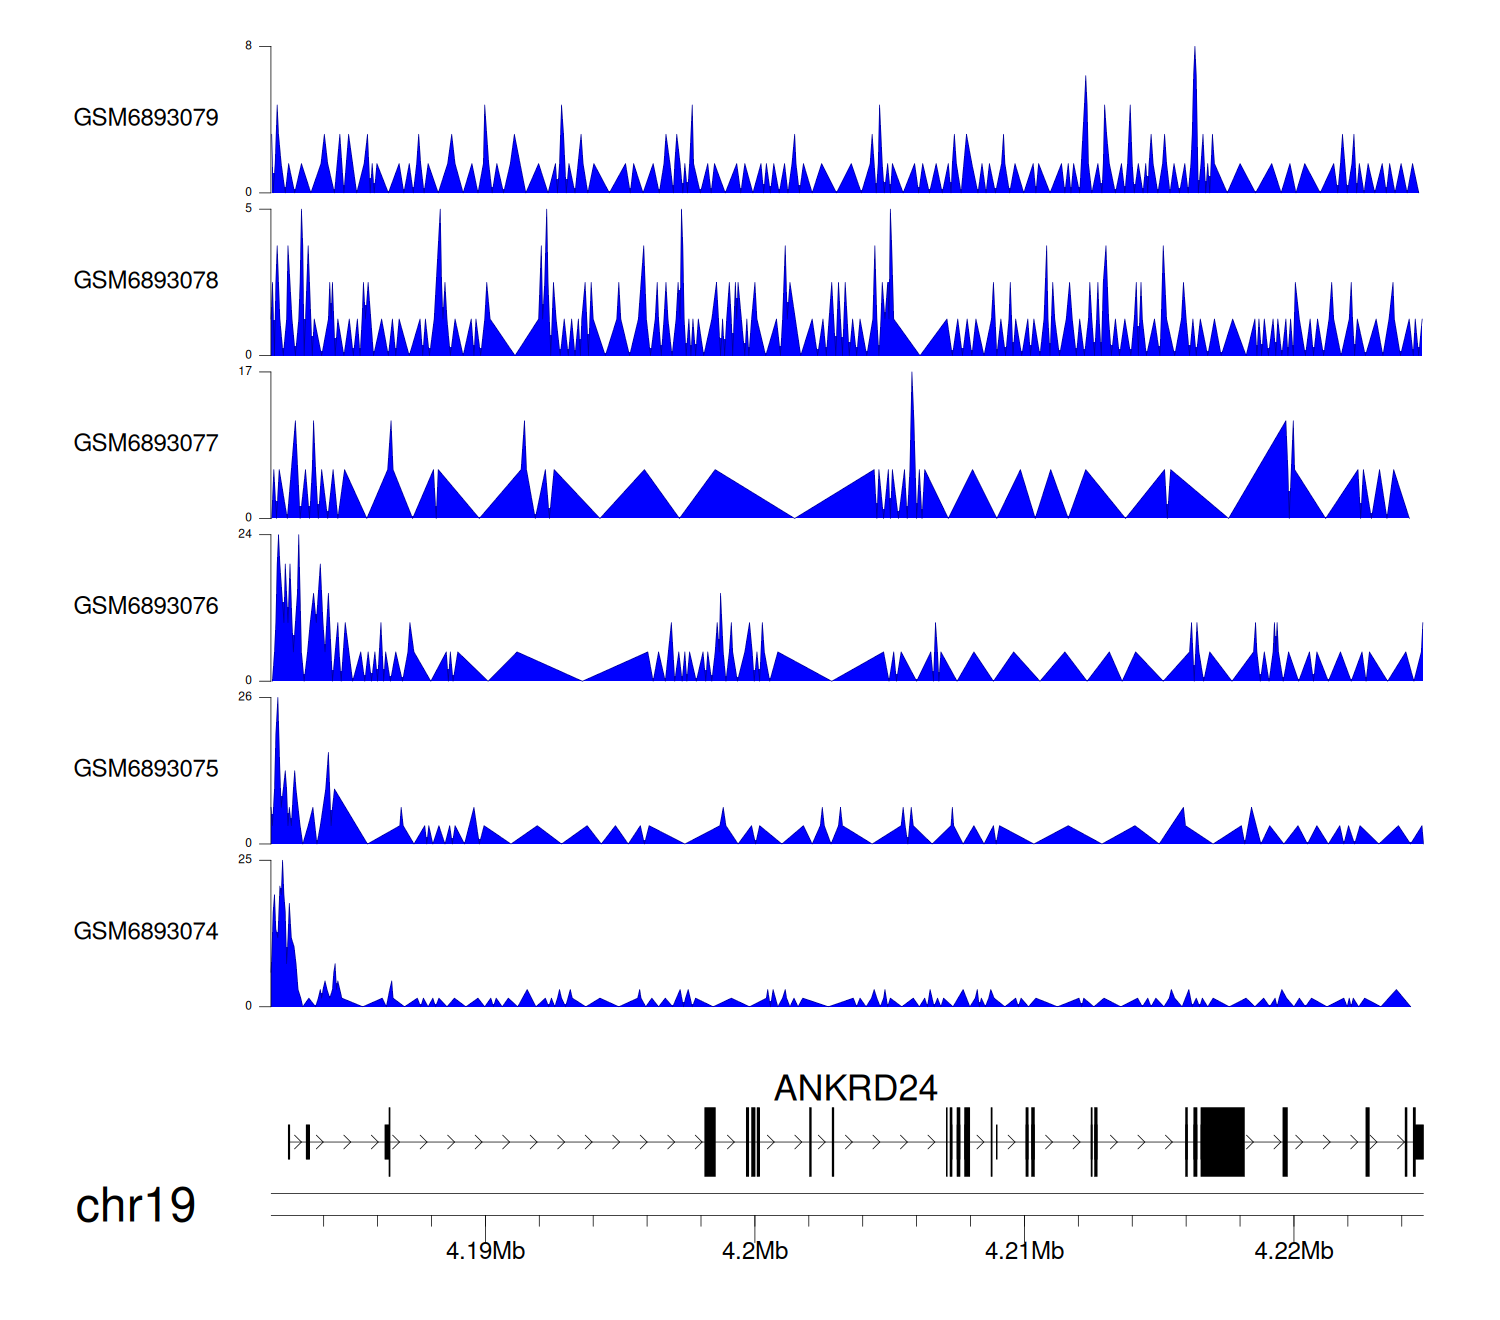Click the y-axis maximum value 17
The image size is (1500, 1320).
click(x=245, y=371)
